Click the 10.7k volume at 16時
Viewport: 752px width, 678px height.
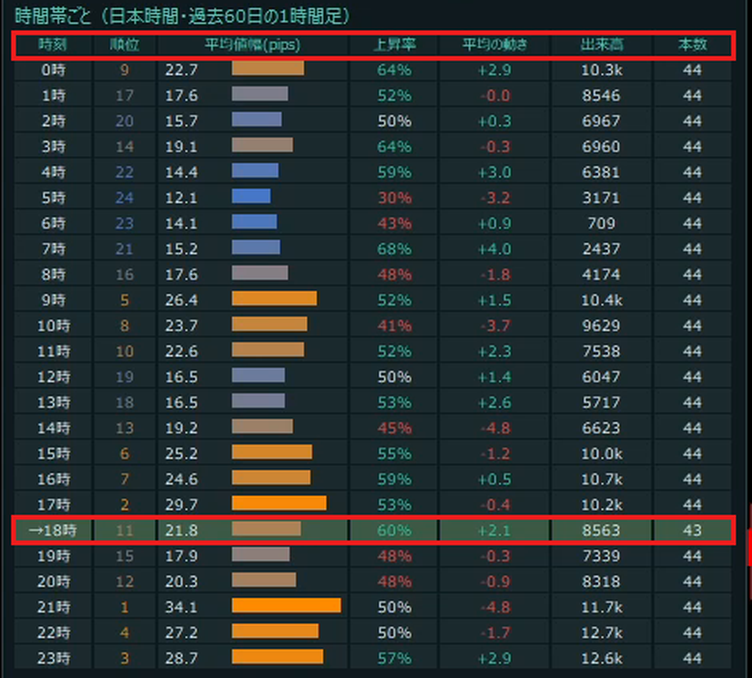601,479
